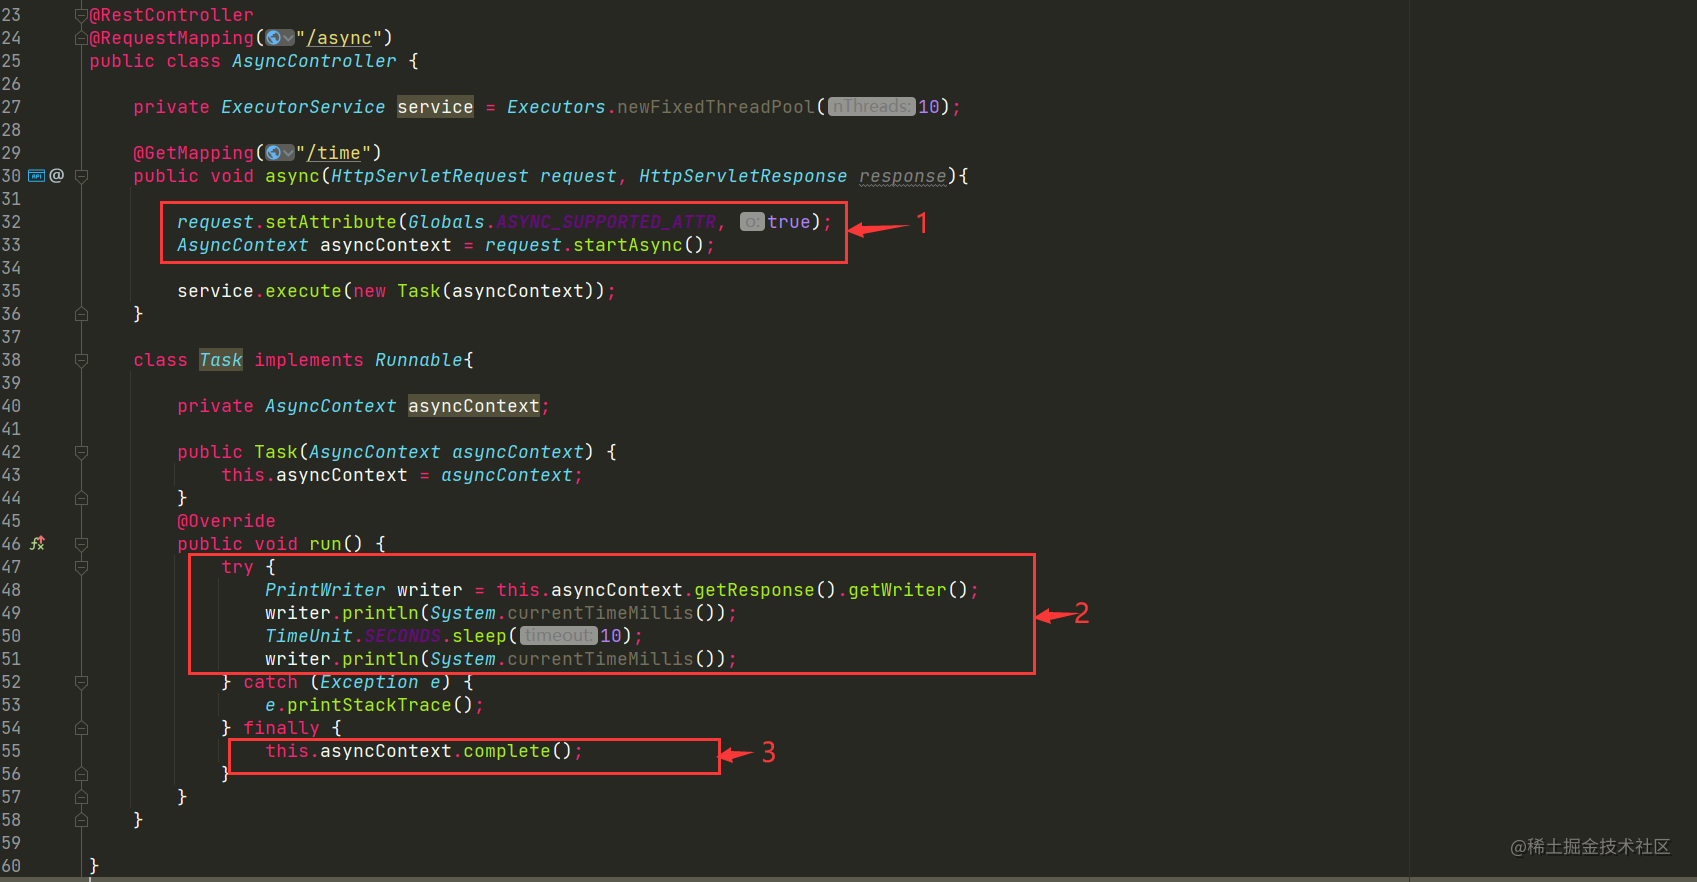Click the API endpoint gutter icon on line 30
The image size is (1697, 882).
pyautogui.click(x=36, y=175)
